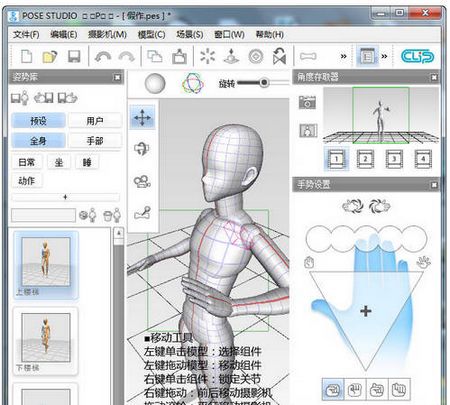This screenshot has height=405, width=450.
Task: Click the 动作 action category button
Action: 27,181
